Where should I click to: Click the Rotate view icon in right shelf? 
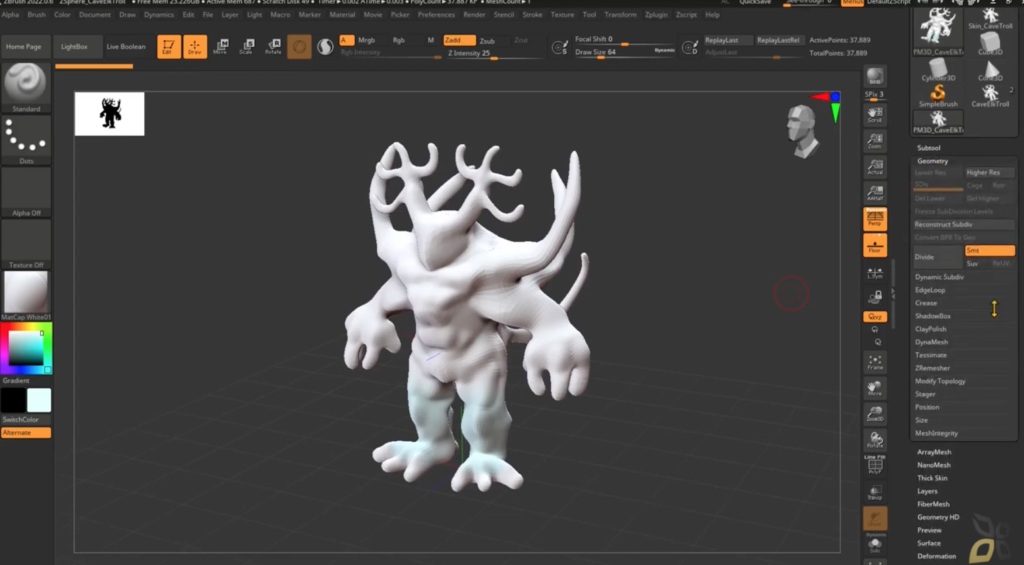(874, 440)
